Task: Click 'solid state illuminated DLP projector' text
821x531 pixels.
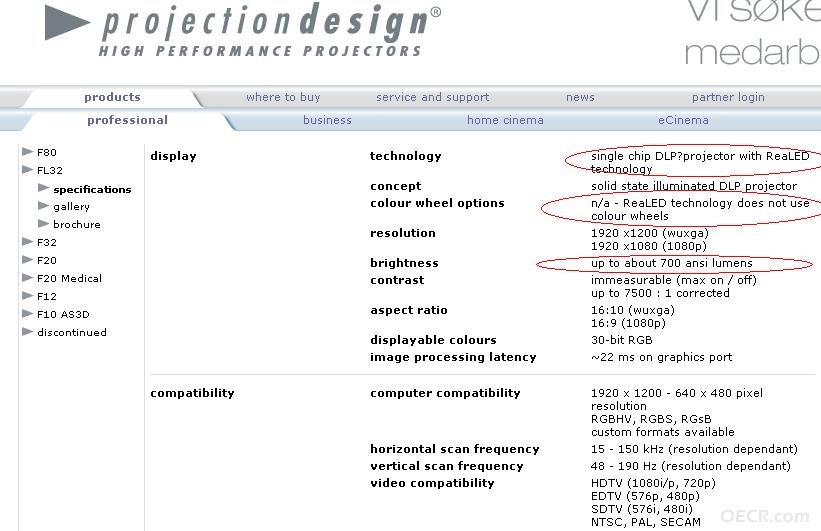Action: tap(694, 186)
